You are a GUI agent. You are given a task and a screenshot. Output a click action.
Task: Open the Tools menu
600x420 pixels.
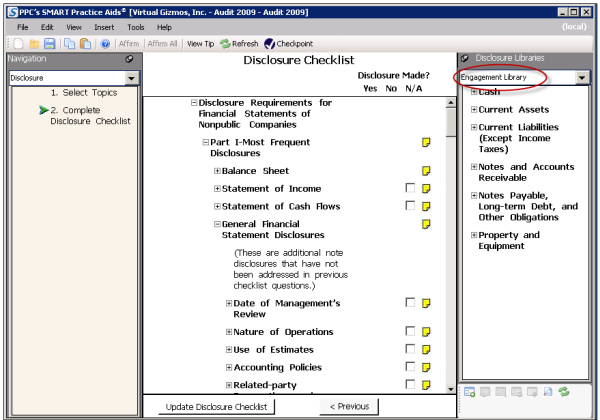[136, 25]
